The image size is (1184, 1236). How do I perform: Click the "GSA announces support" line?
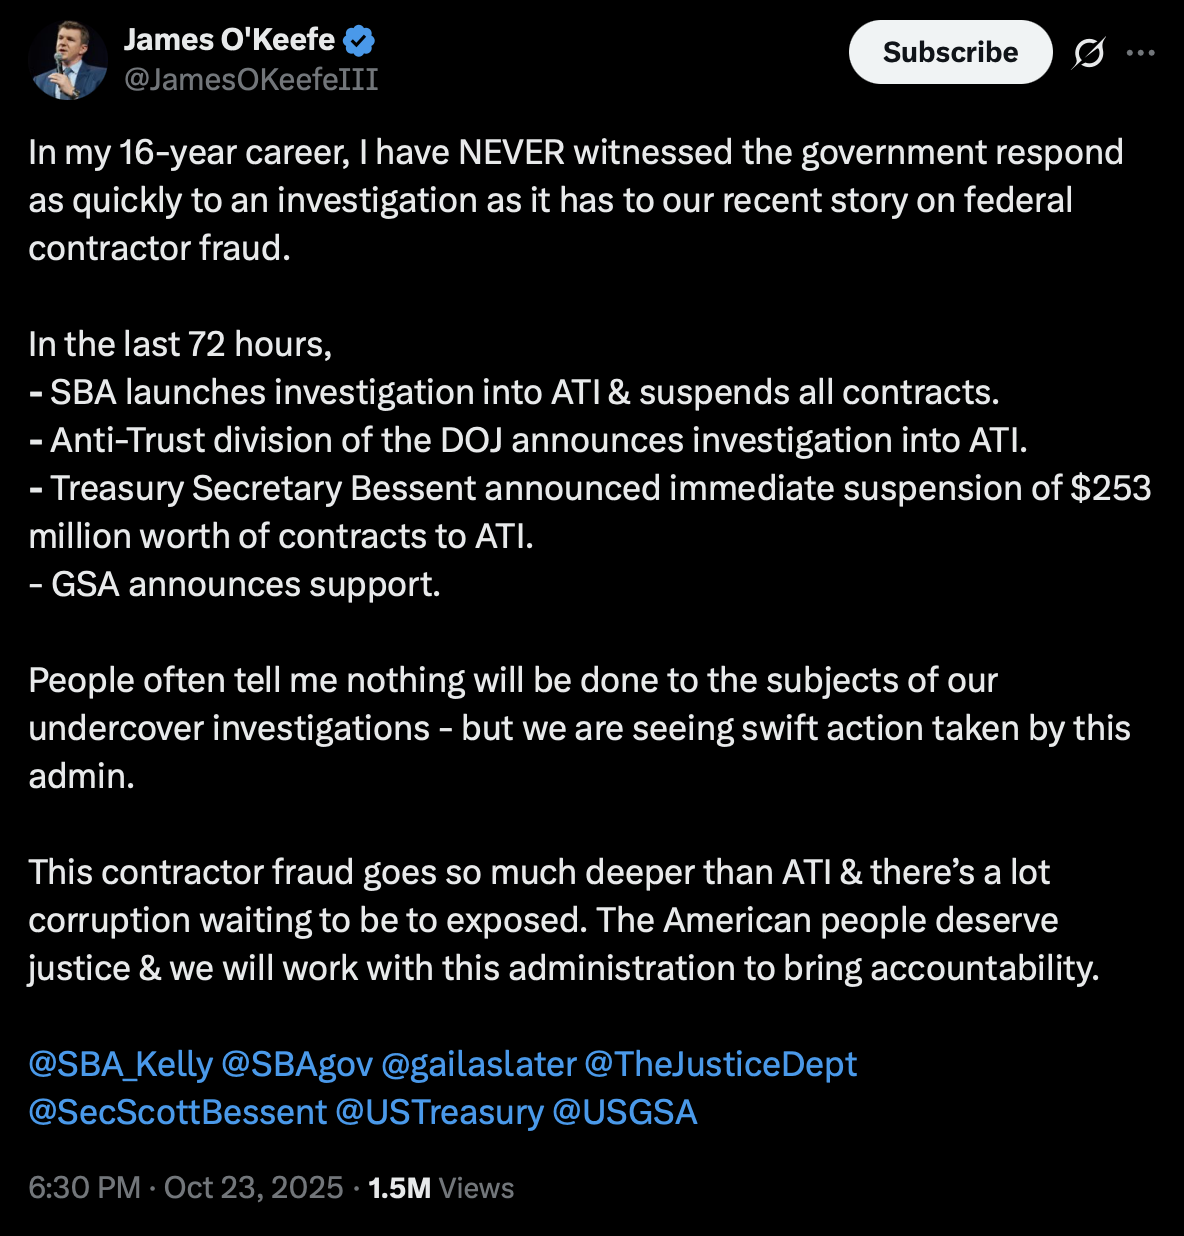pos(235,584)
